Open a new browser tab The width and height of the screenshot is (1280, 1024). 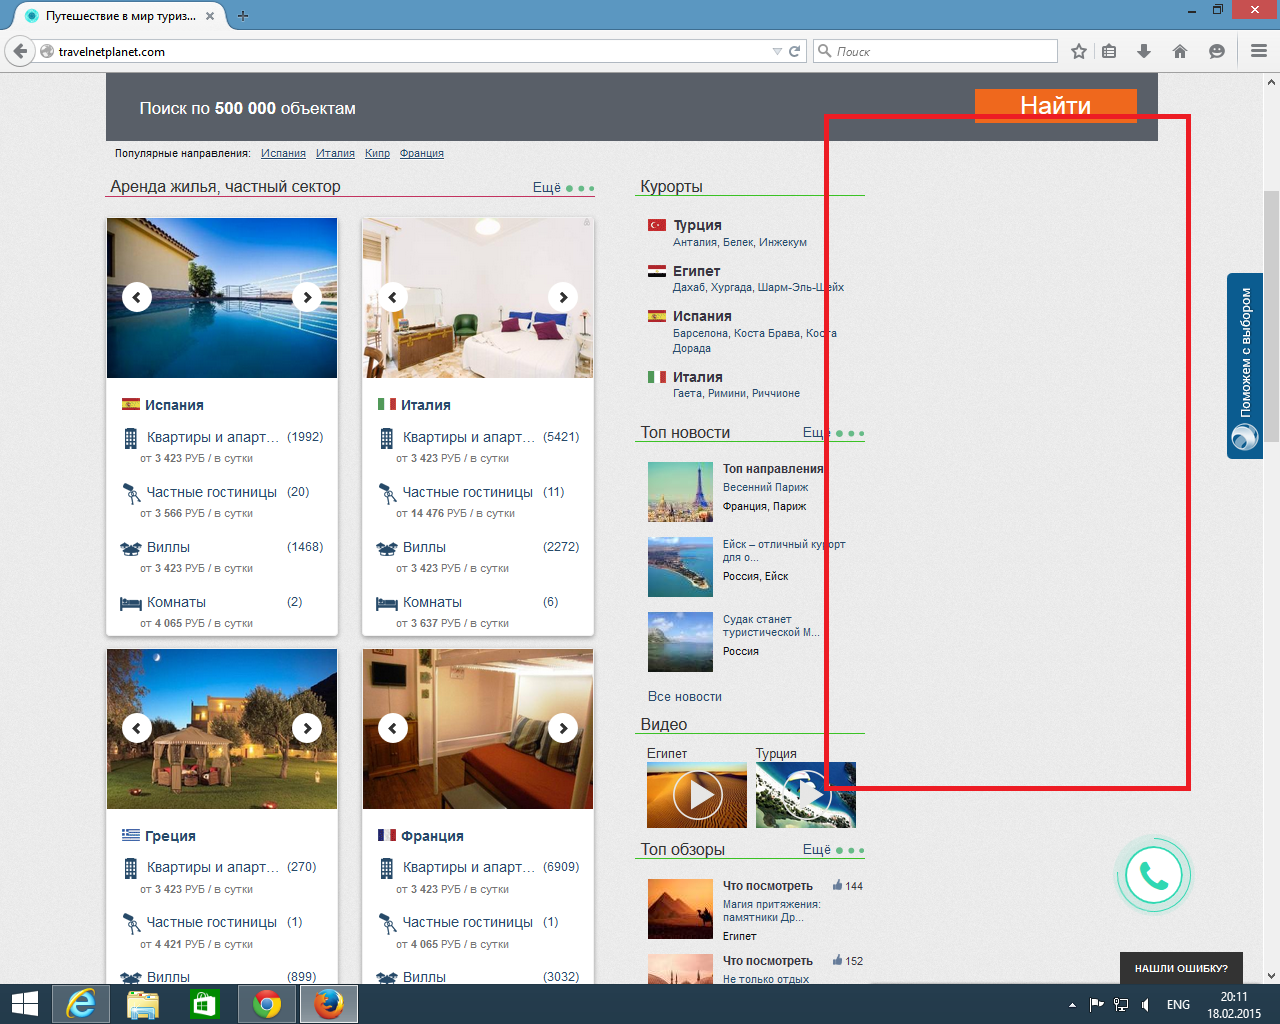point(243,16)
